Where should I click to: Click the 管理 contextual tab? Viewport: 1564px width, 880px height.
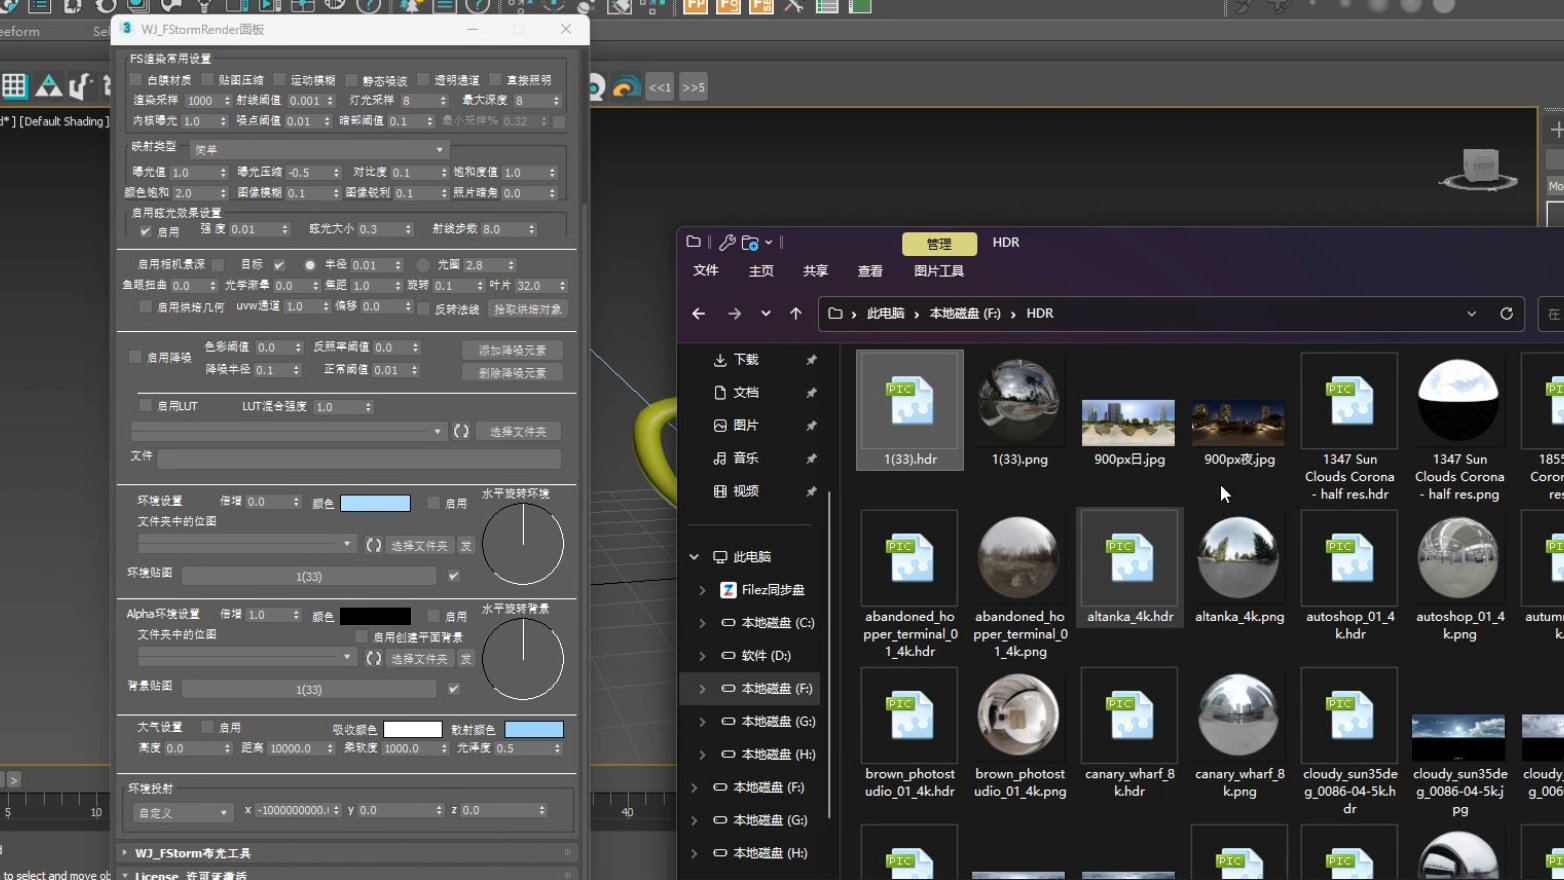pos(939,244)
